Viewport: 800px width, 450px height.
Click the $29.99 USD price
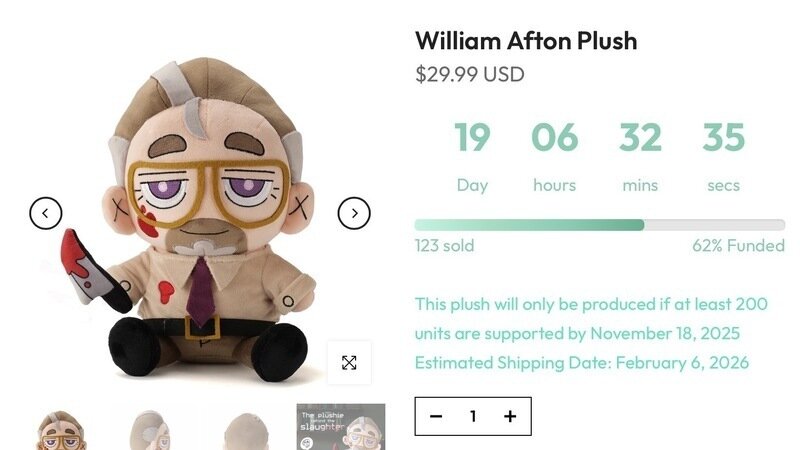coord(469,74)
